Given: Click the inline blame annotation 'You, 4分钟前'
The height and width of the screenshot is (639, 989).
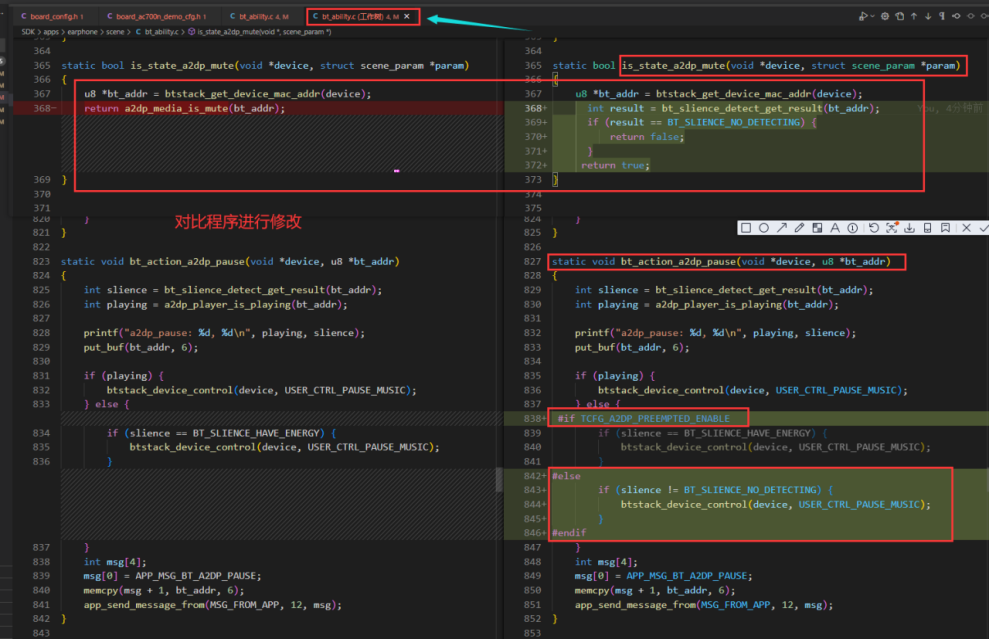Looking at the screenshot, I should (x=950, y=108).
